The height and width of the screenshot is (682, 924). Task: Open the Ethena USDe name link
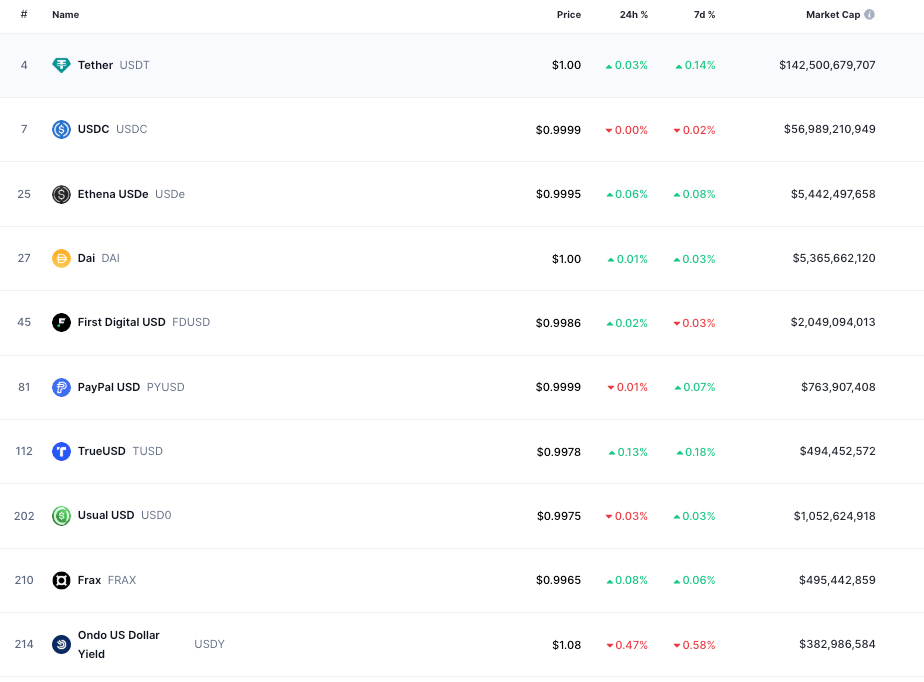pyautogui.click(x=113, y=194)
